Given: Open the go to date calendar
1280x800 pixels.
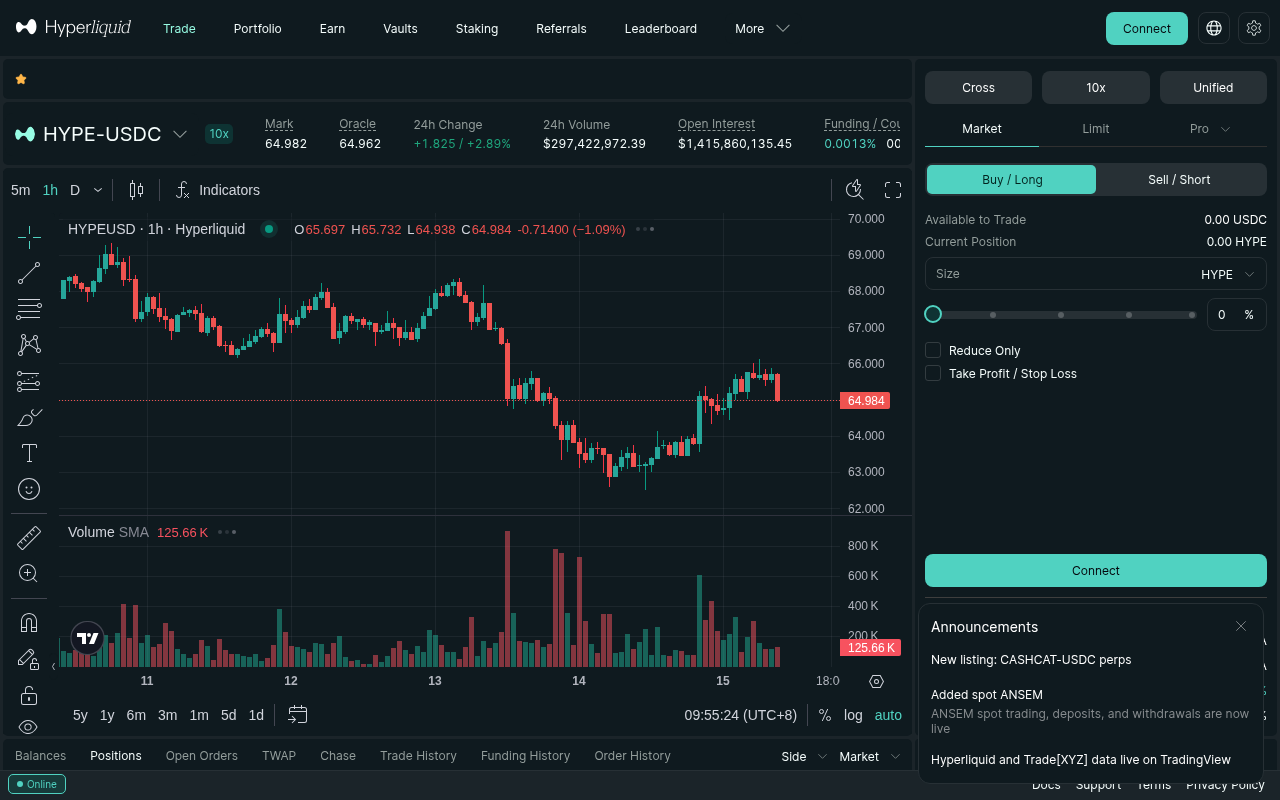Looking at the screenshot, I should (x=297, y=715).
